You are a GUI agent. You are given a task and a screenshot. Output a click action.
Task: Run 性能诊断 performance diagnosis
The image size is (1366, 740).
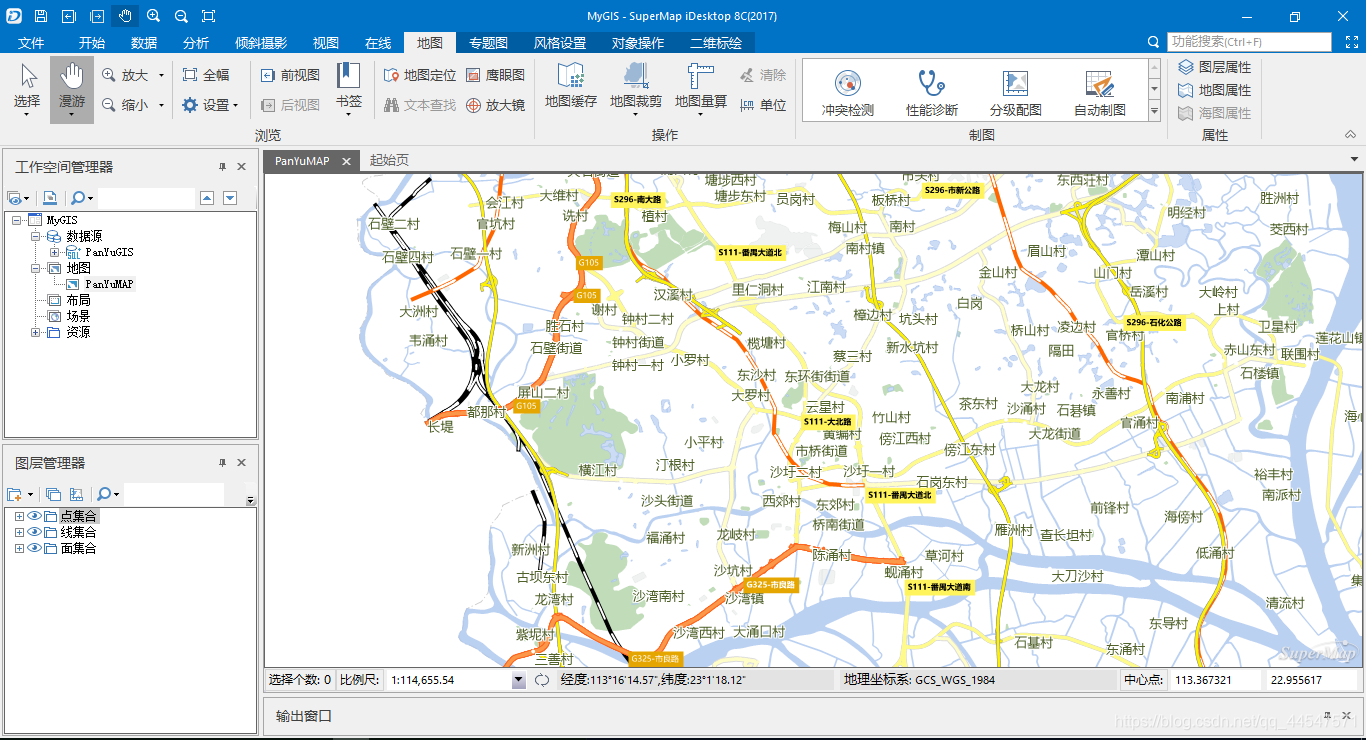tap(932, 93)
